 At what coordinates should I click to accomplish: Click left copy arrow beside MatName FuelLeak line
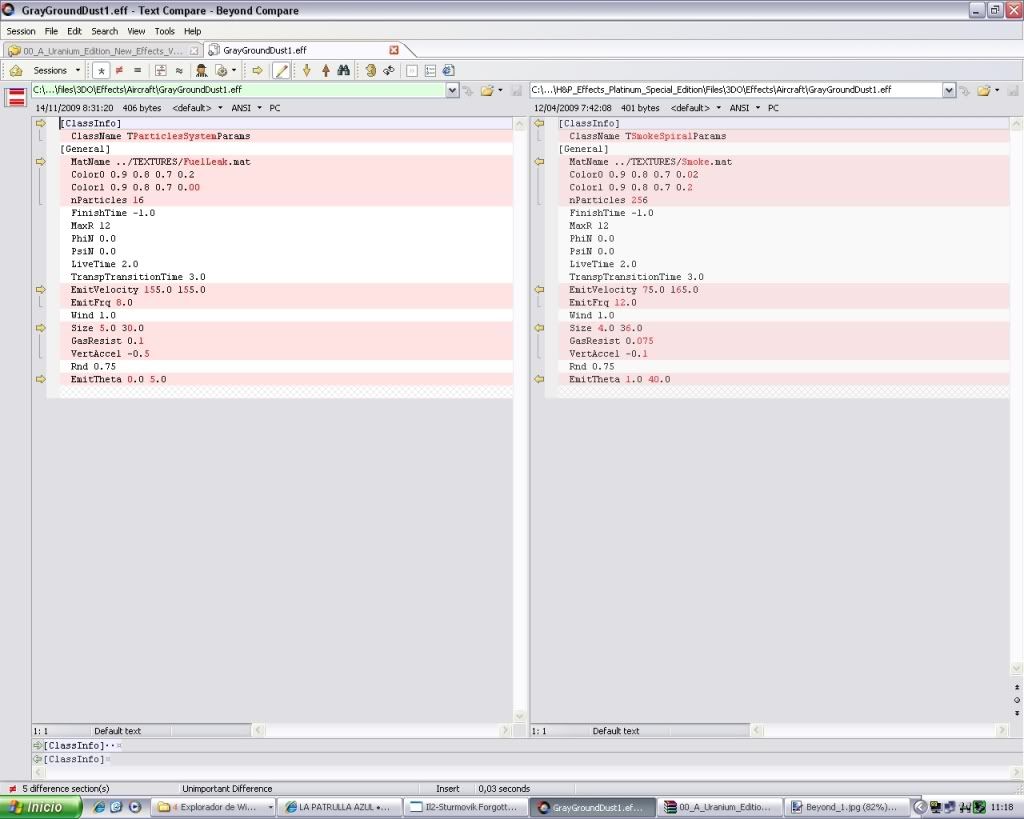40,161
